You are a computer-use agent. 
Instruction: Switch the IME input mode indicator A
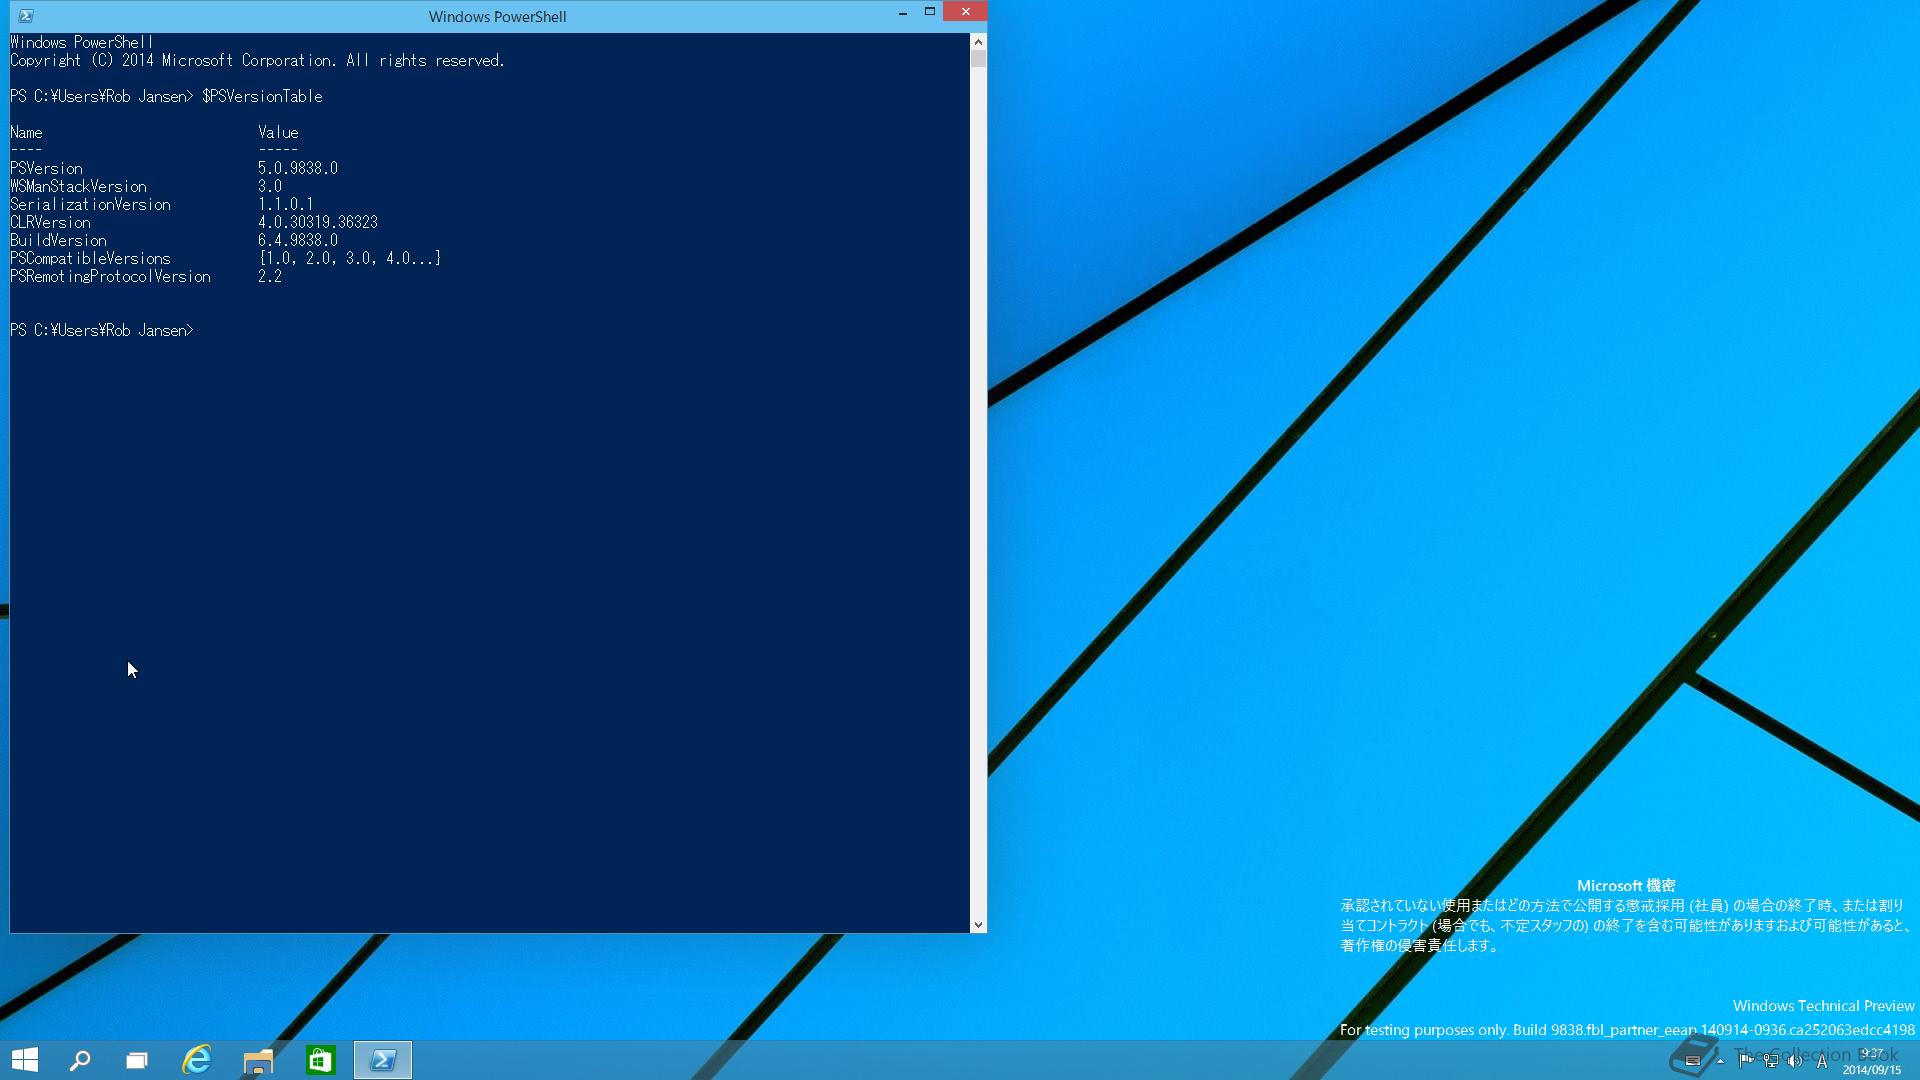coord(1822,1061)
